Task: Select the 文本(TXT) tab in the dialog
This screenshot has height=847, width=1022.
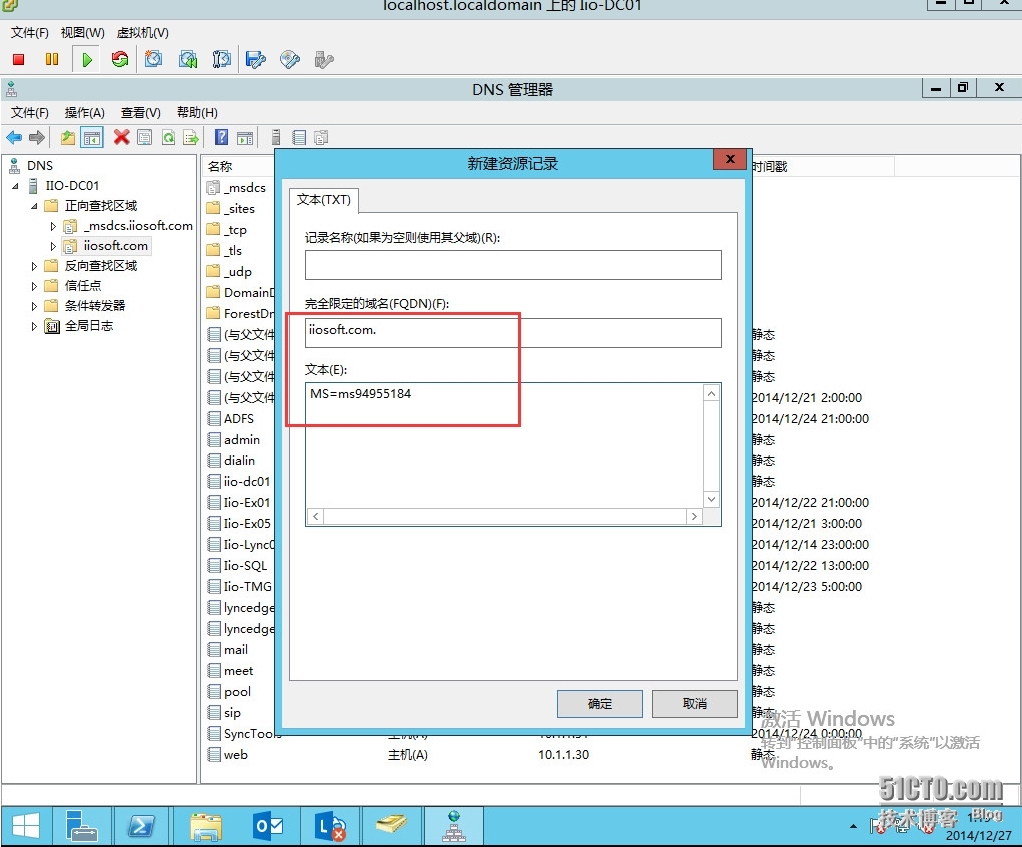Action: tap(324, 200)
